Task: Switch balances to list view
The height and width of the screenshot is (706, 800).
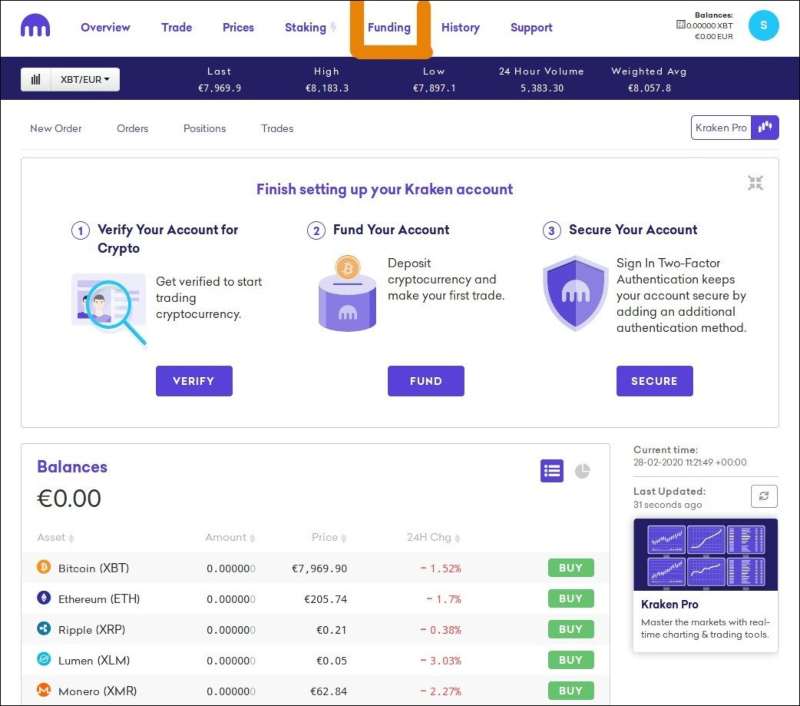Action: (x=552, y=471)
